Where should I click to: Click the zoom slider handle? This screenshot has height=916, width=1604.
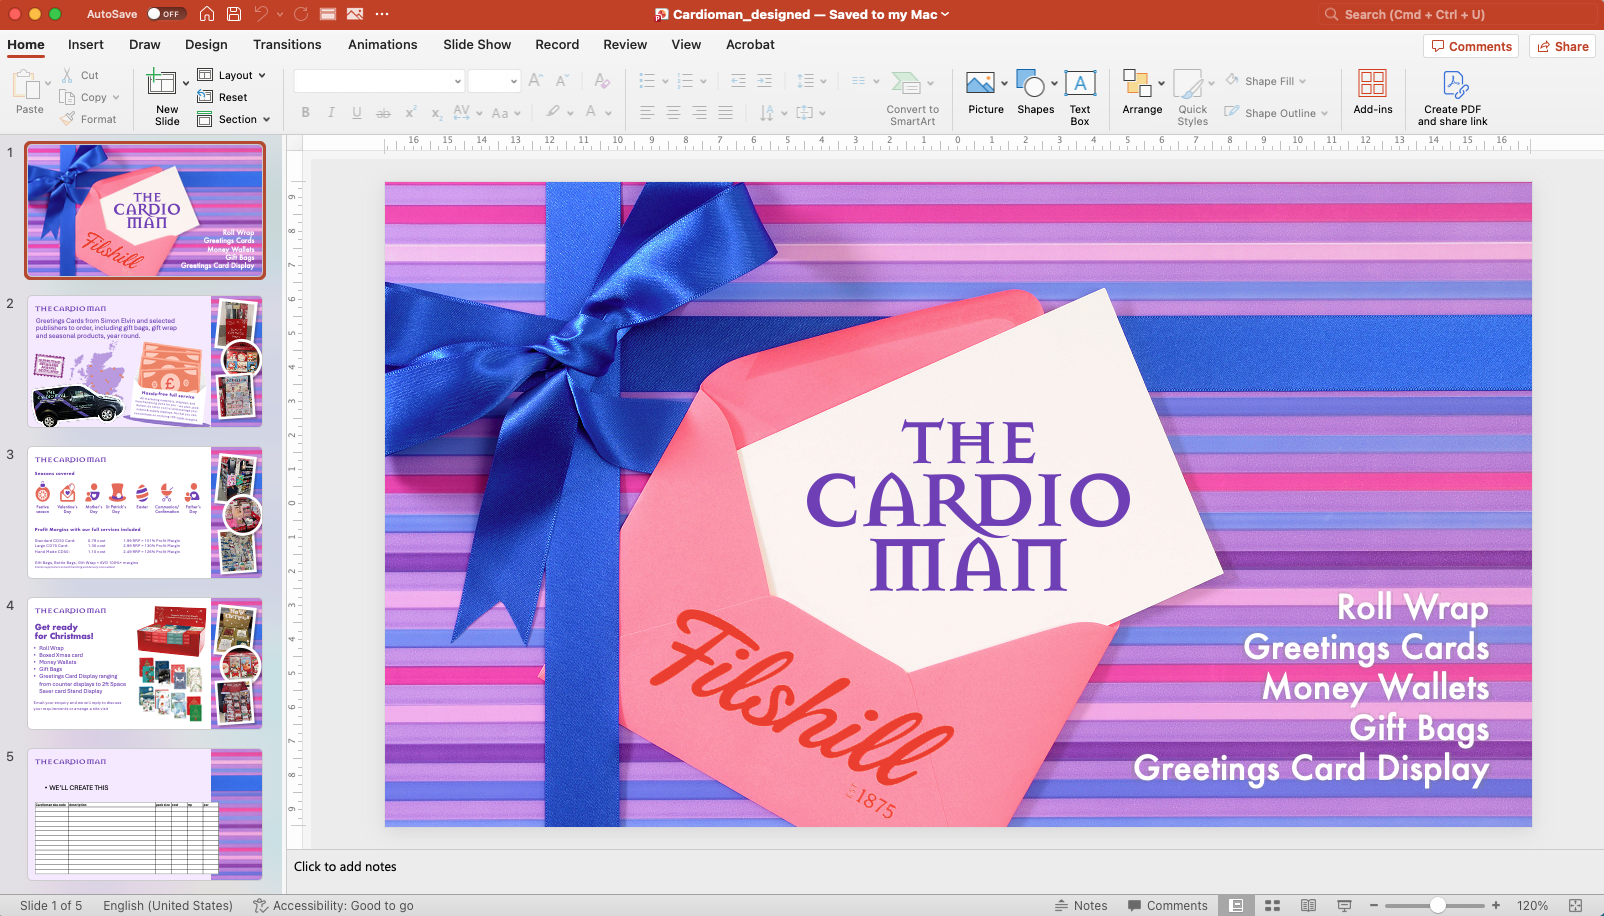[x=1438, y=905]
